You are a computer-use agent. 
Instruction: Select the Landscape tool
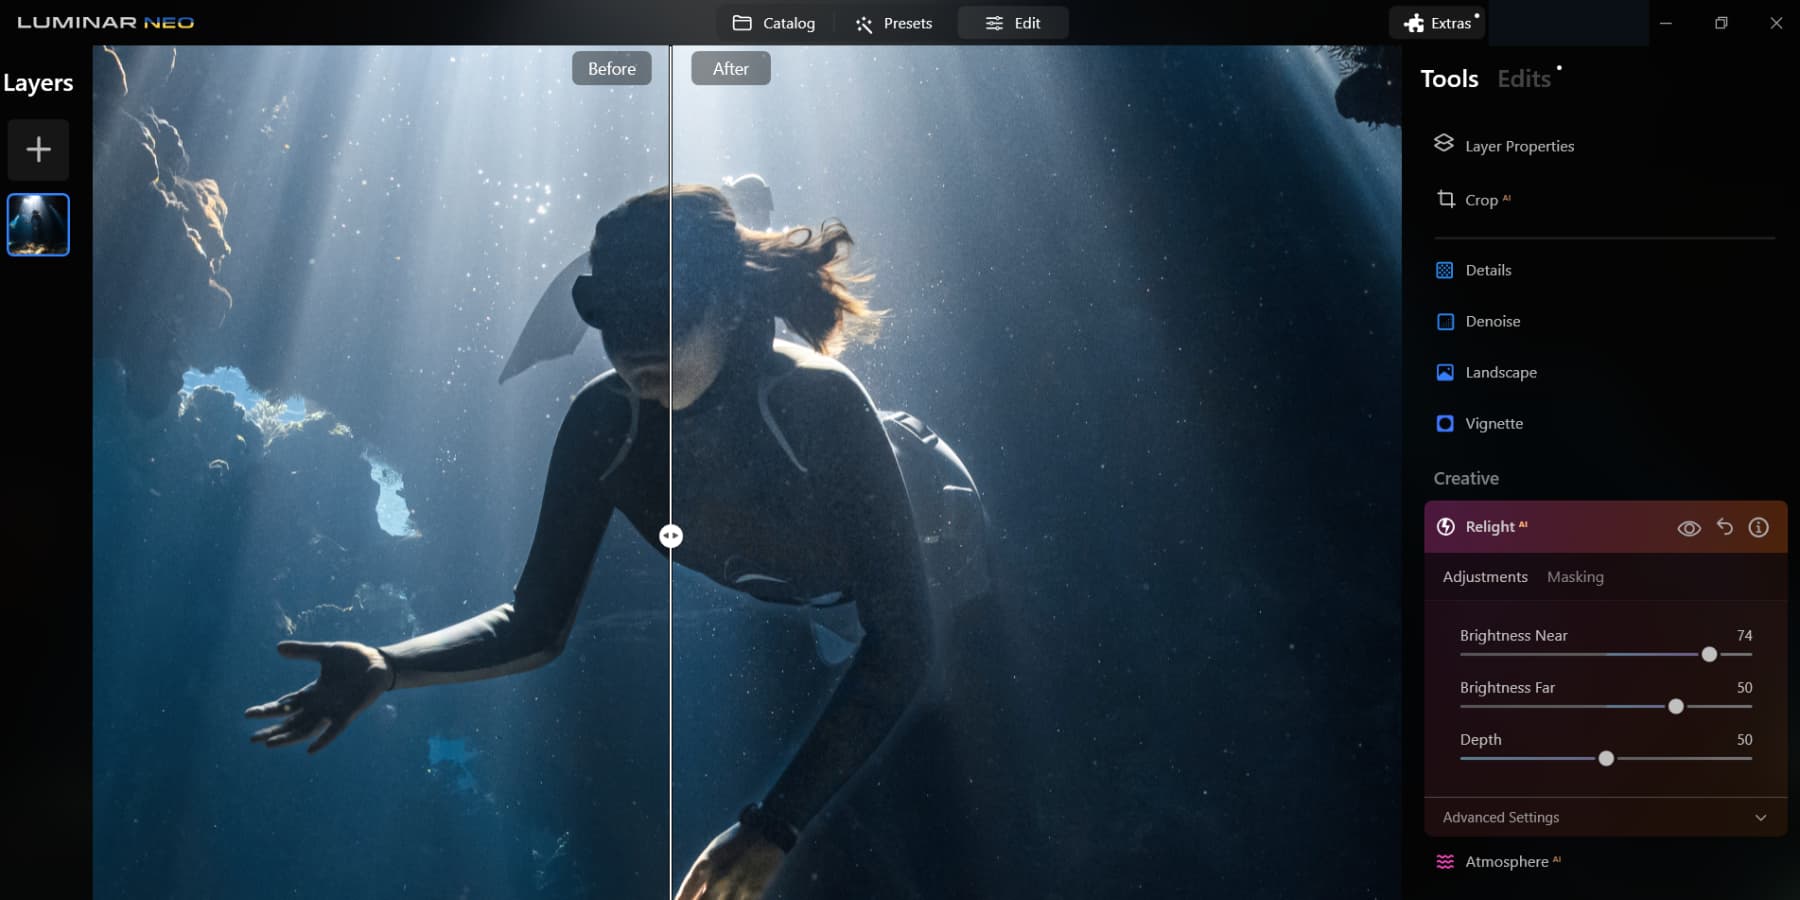point(1500,372)
